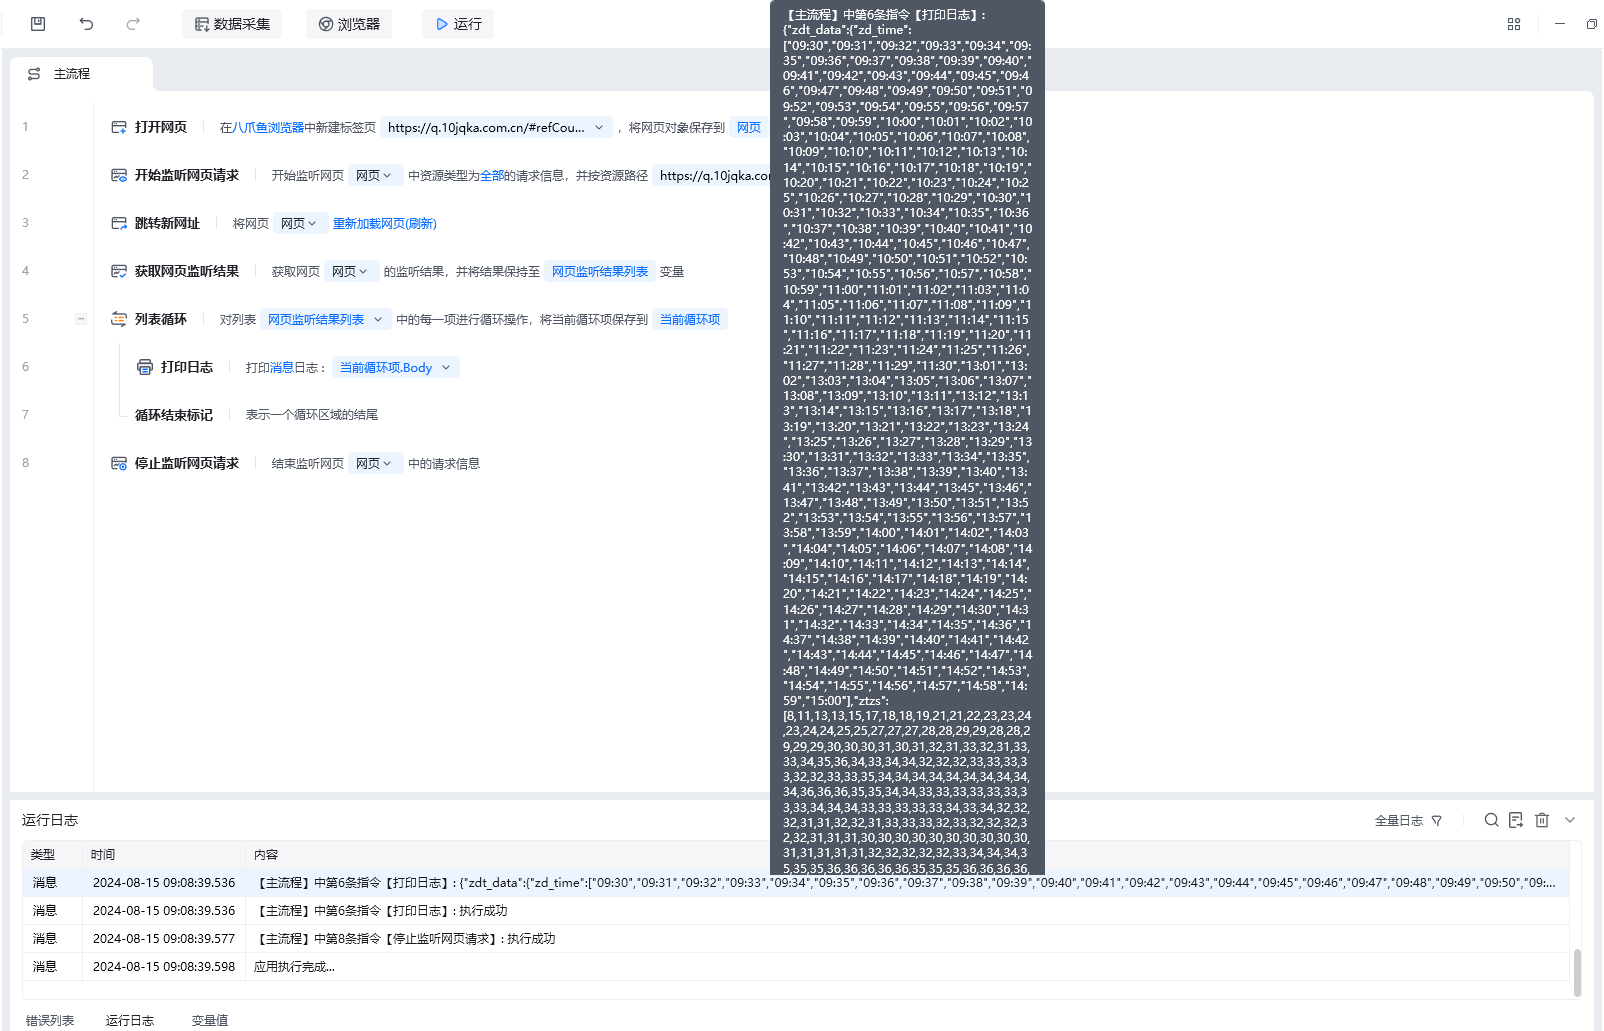Select the log row 应用执行完成
This screenshot has width=1604, height=1031.
[x=796, y=967]
